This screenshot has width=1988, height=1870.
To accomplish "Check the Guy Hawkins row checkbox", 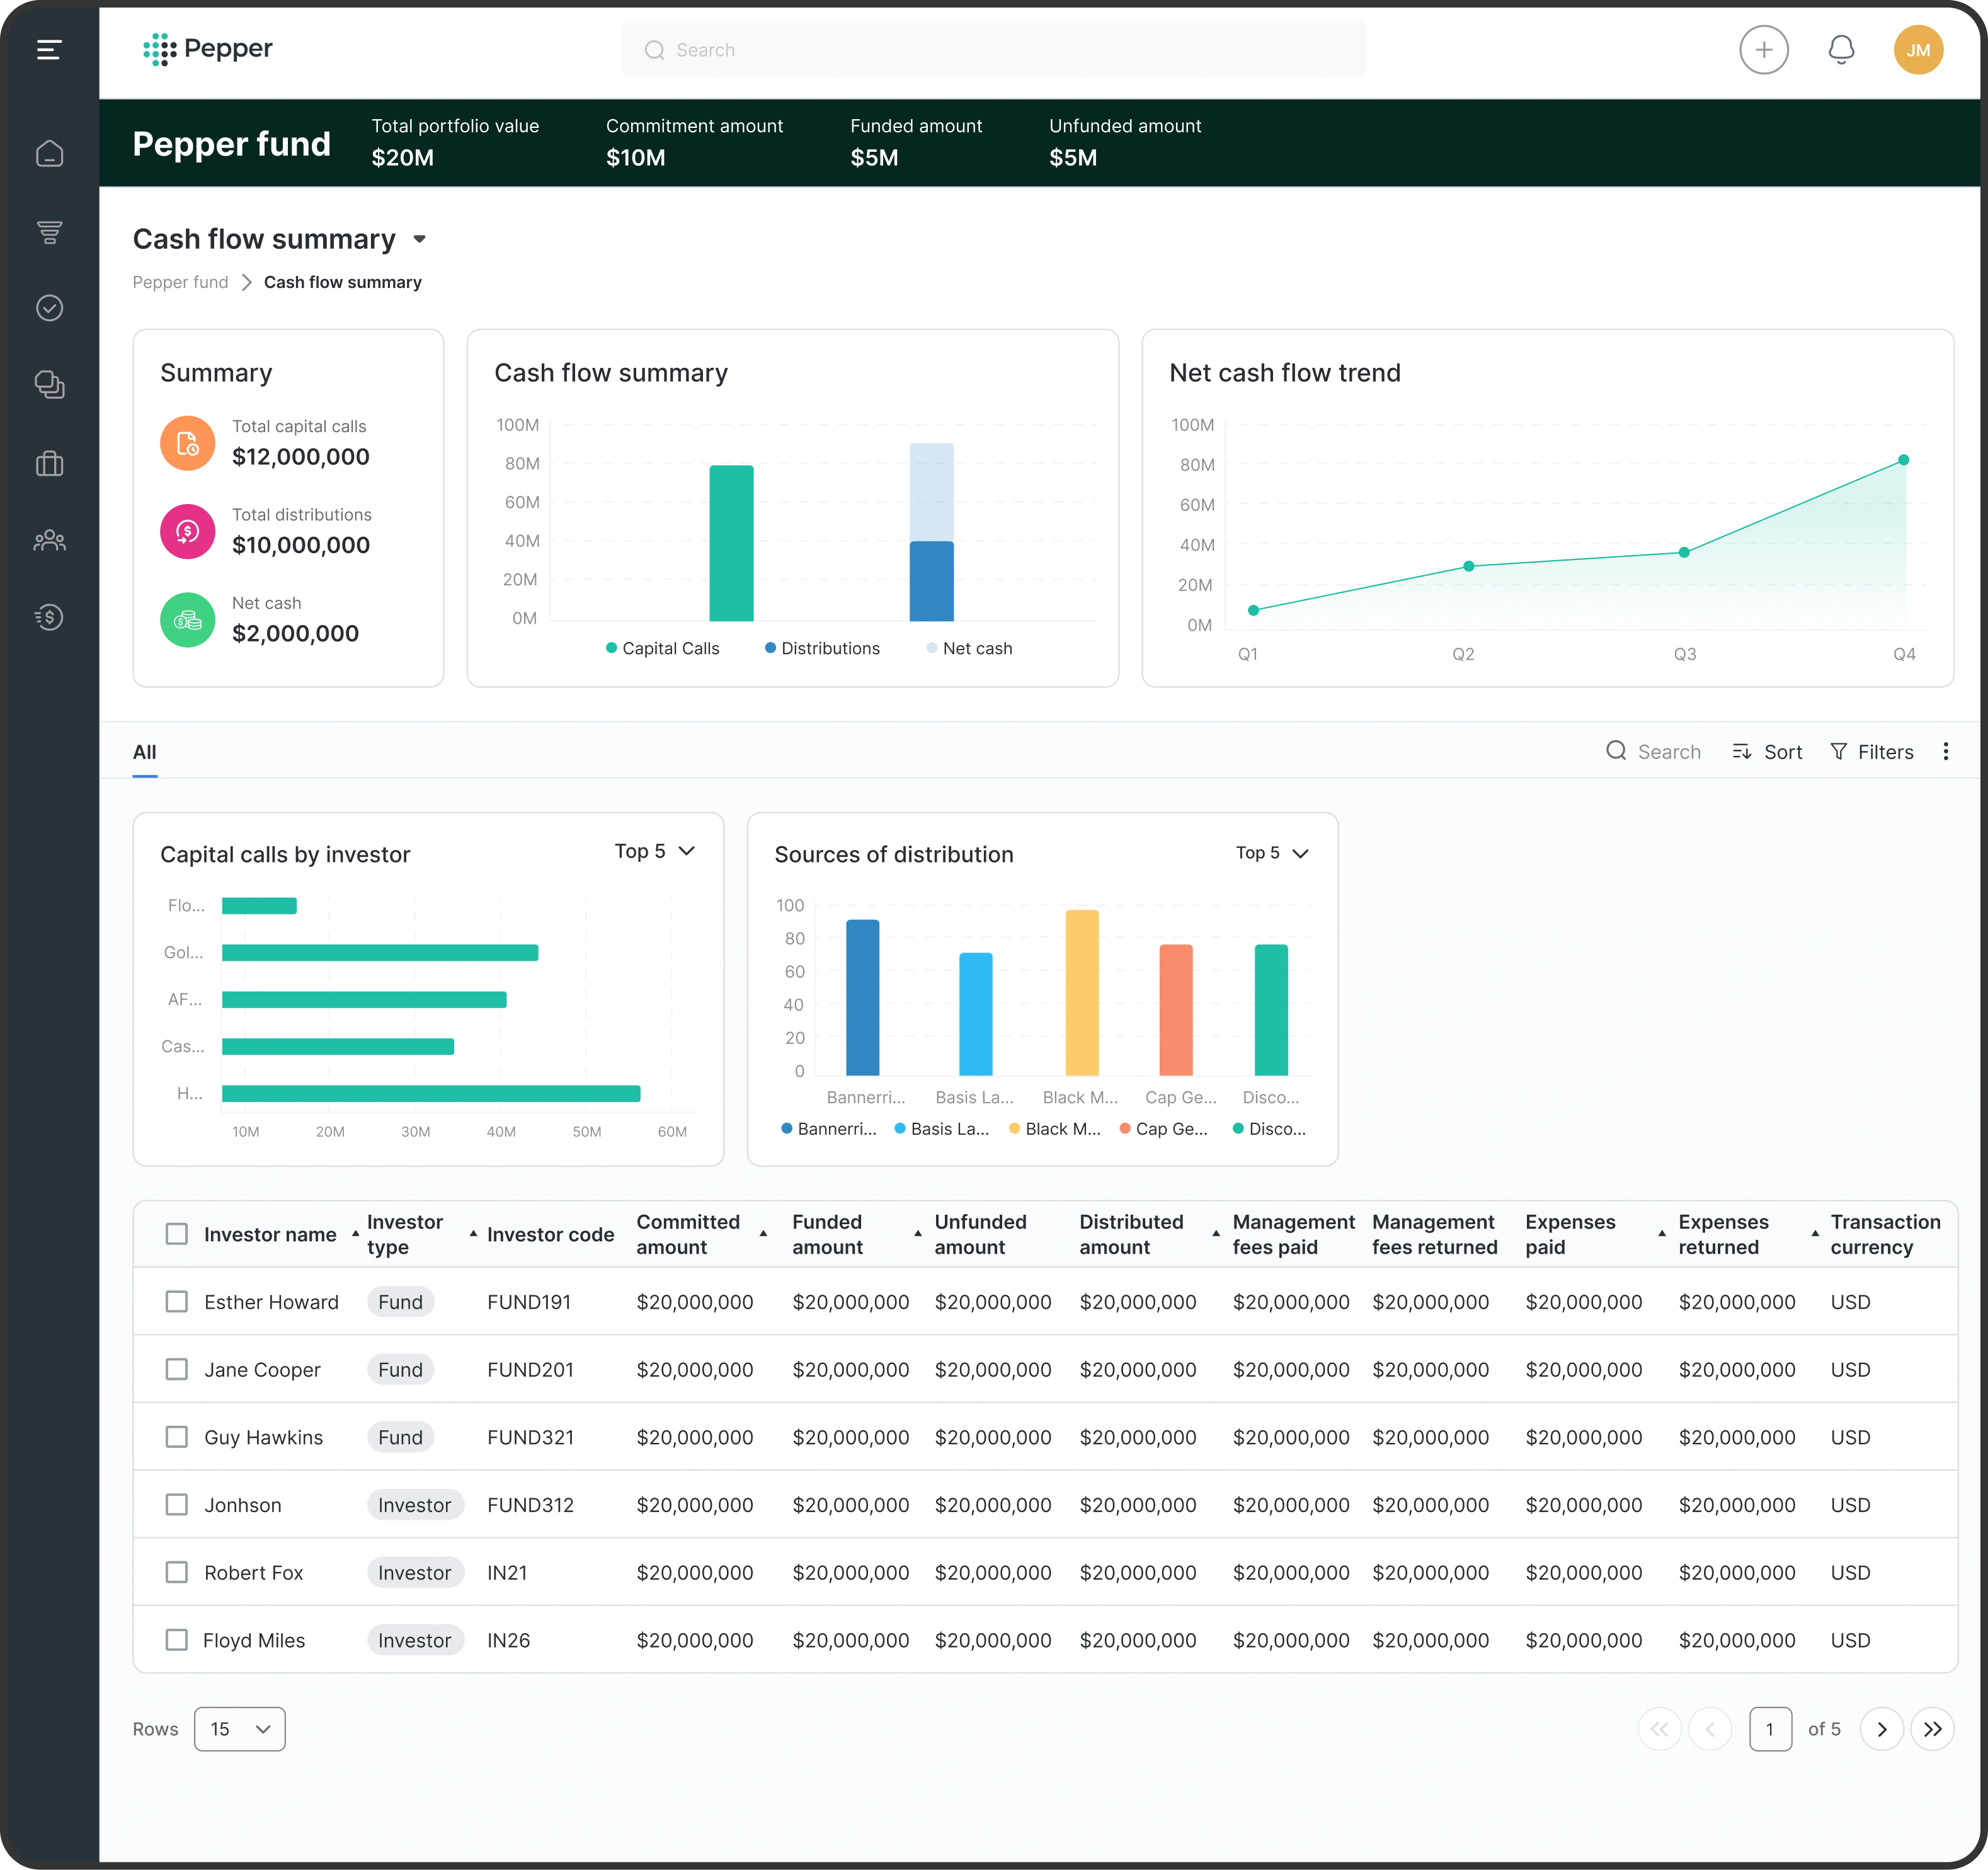I will click(x=176, y=1437).
